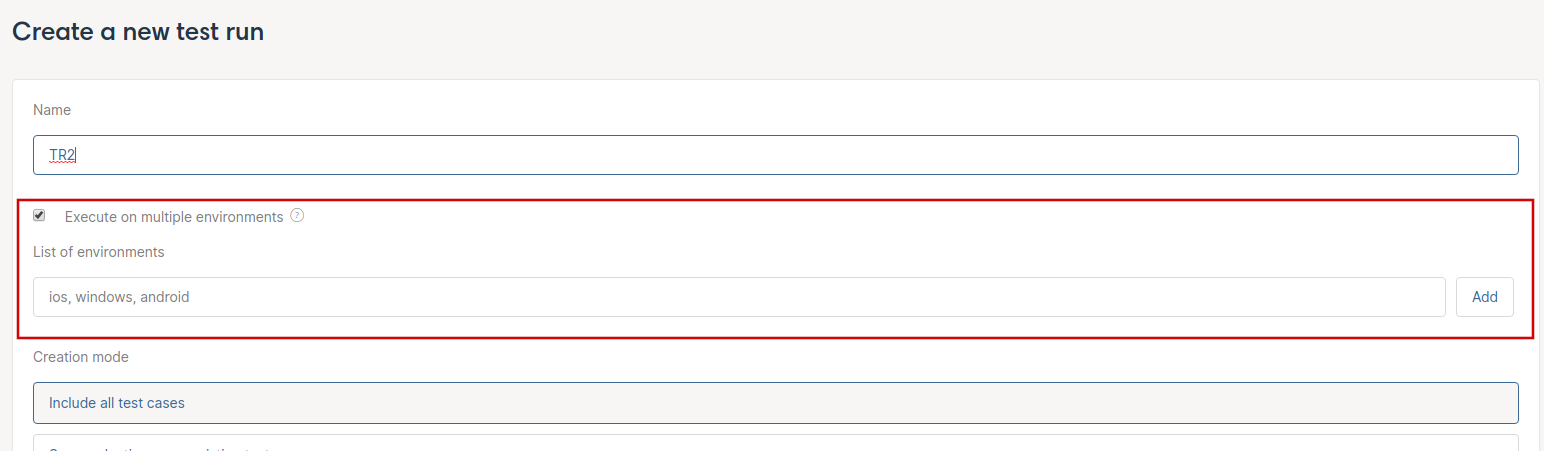The height and width of the screenshot is (451, 1544).
Task: Toggle the 'Execute on multiple environments' label
Action: tap(174, 217)
